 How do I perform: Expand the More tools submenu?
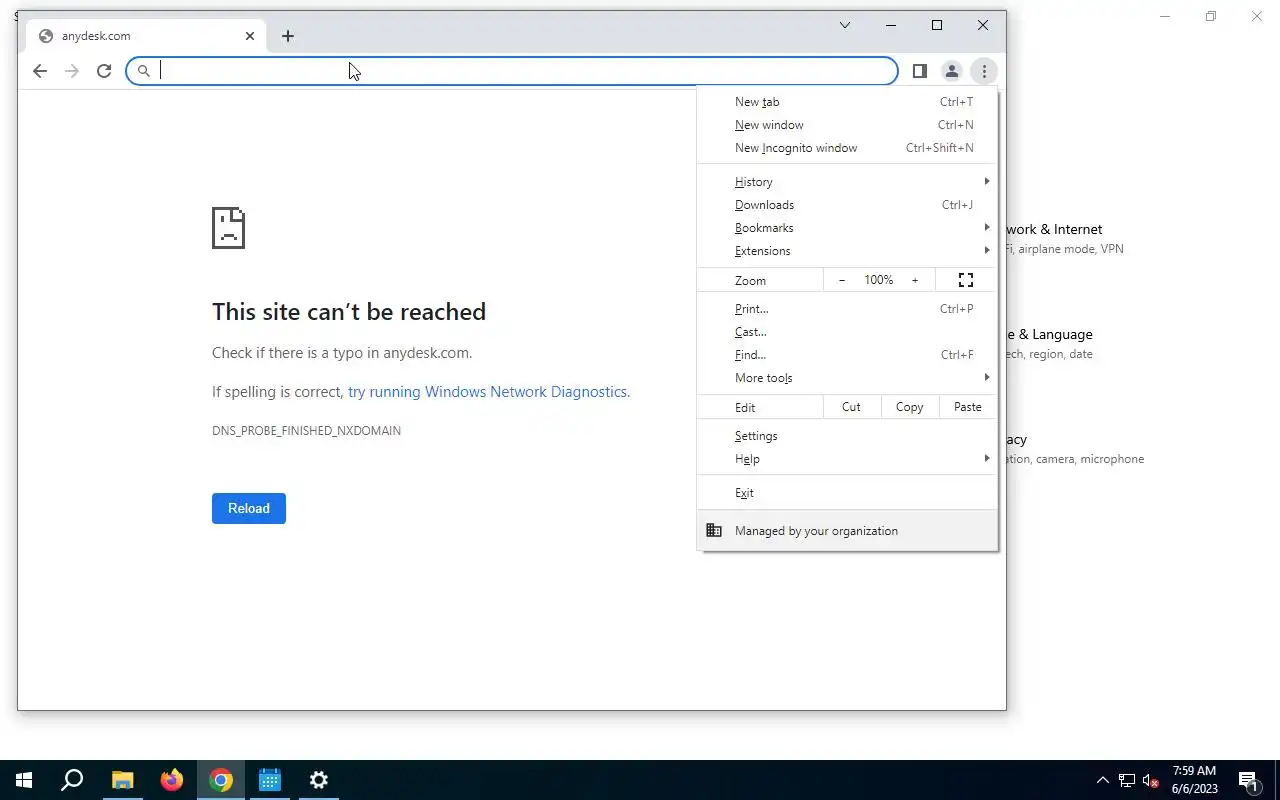point(847,378)
